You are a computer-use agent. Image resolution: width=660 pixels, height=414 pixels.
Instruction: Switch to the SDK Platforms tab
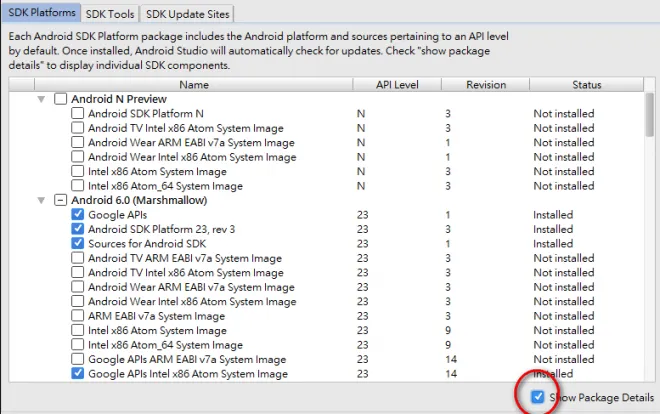point(41,13)
